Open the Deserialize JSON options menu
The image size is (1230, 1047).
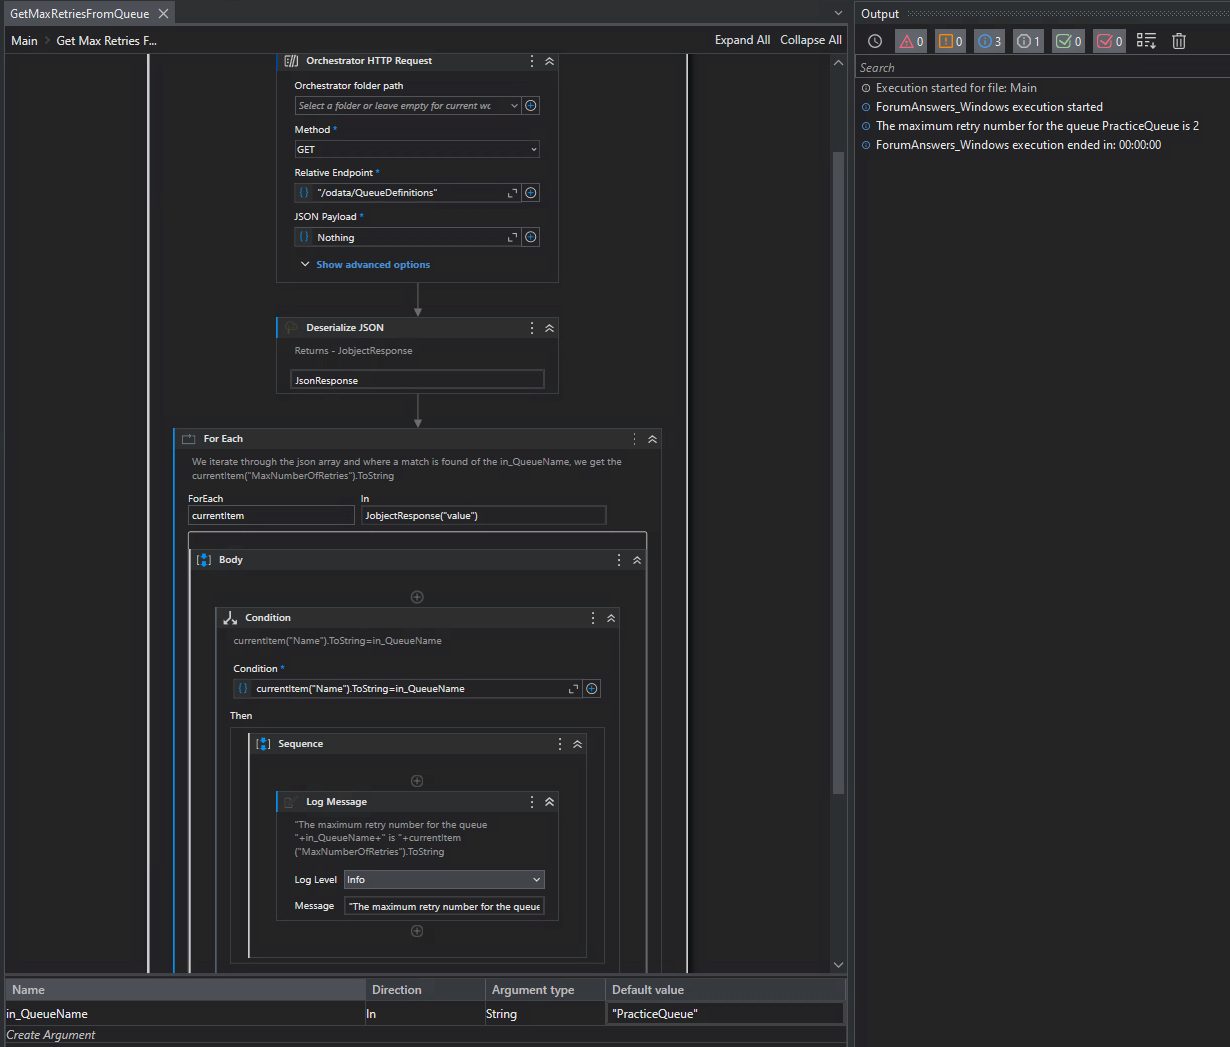point(531,327)
